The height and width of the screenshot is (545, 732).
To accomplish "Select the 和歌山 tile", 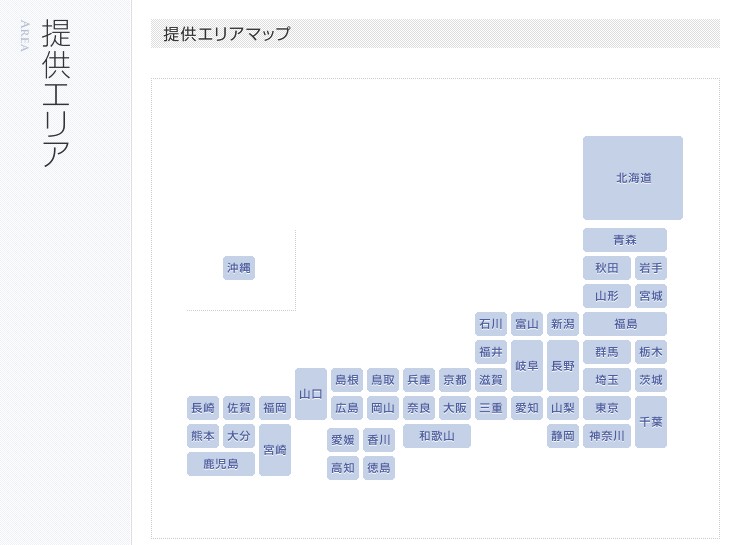I will 437,436.
